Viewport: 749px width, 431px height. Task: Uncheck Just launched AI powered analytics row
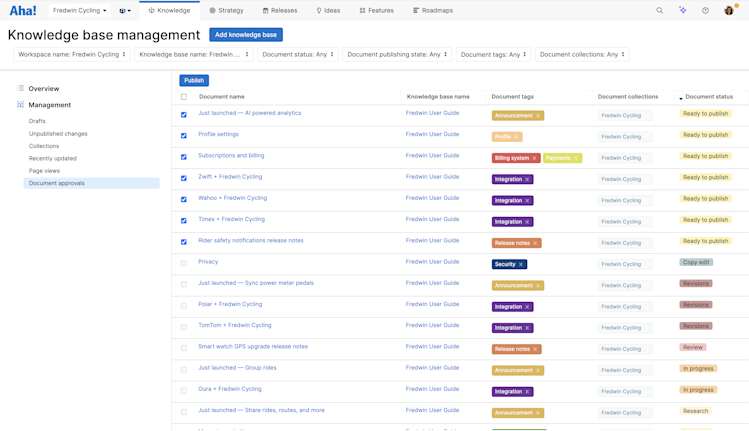tap(184, 115)
